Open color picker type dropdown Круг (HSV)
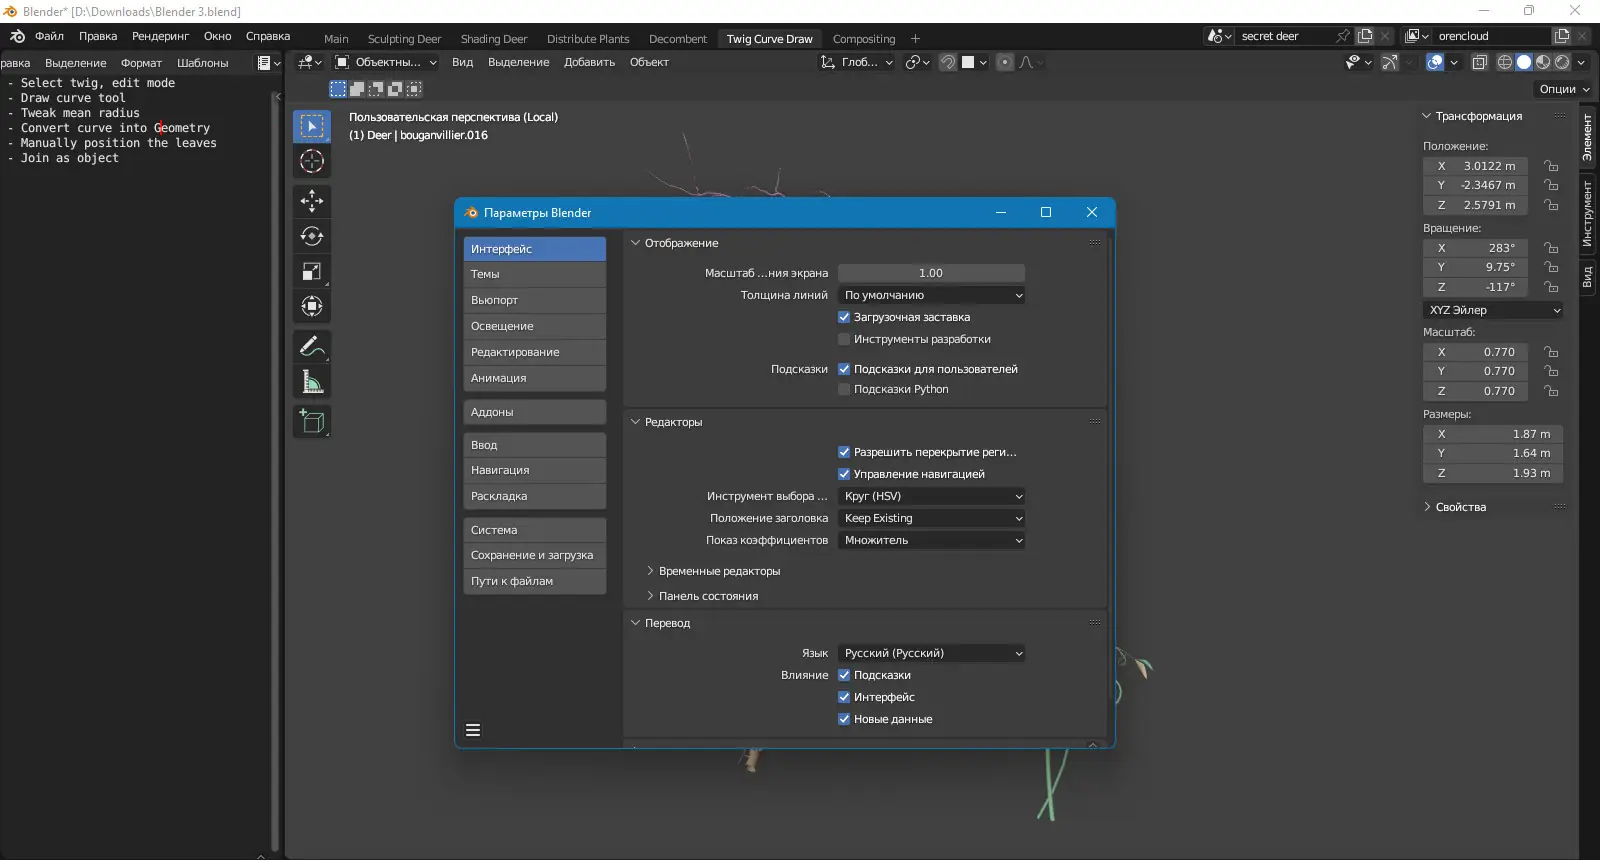The width and height of the screenshot is (1600, 860). click(932, 496)
